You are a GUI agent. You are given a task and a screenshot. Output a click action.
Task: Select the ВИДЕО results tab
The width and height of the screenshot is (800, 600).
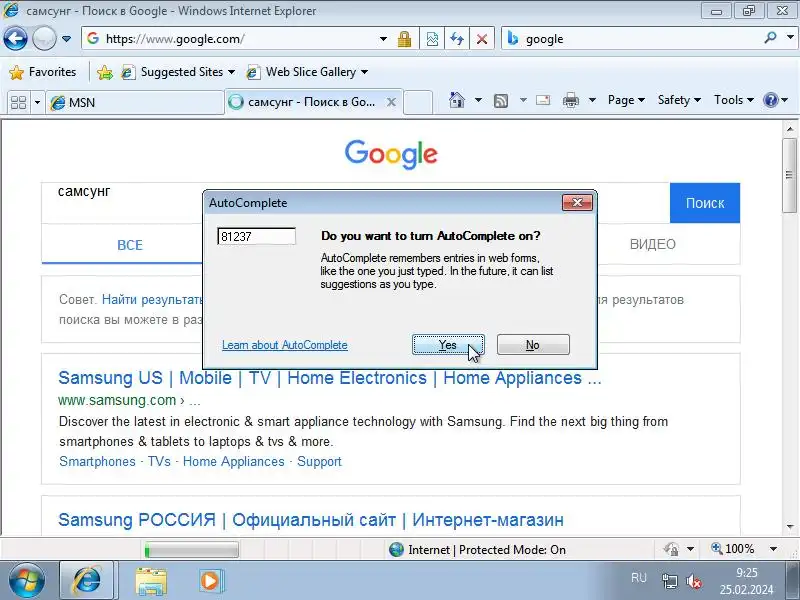pyautogui.click(x=653, y=244)
